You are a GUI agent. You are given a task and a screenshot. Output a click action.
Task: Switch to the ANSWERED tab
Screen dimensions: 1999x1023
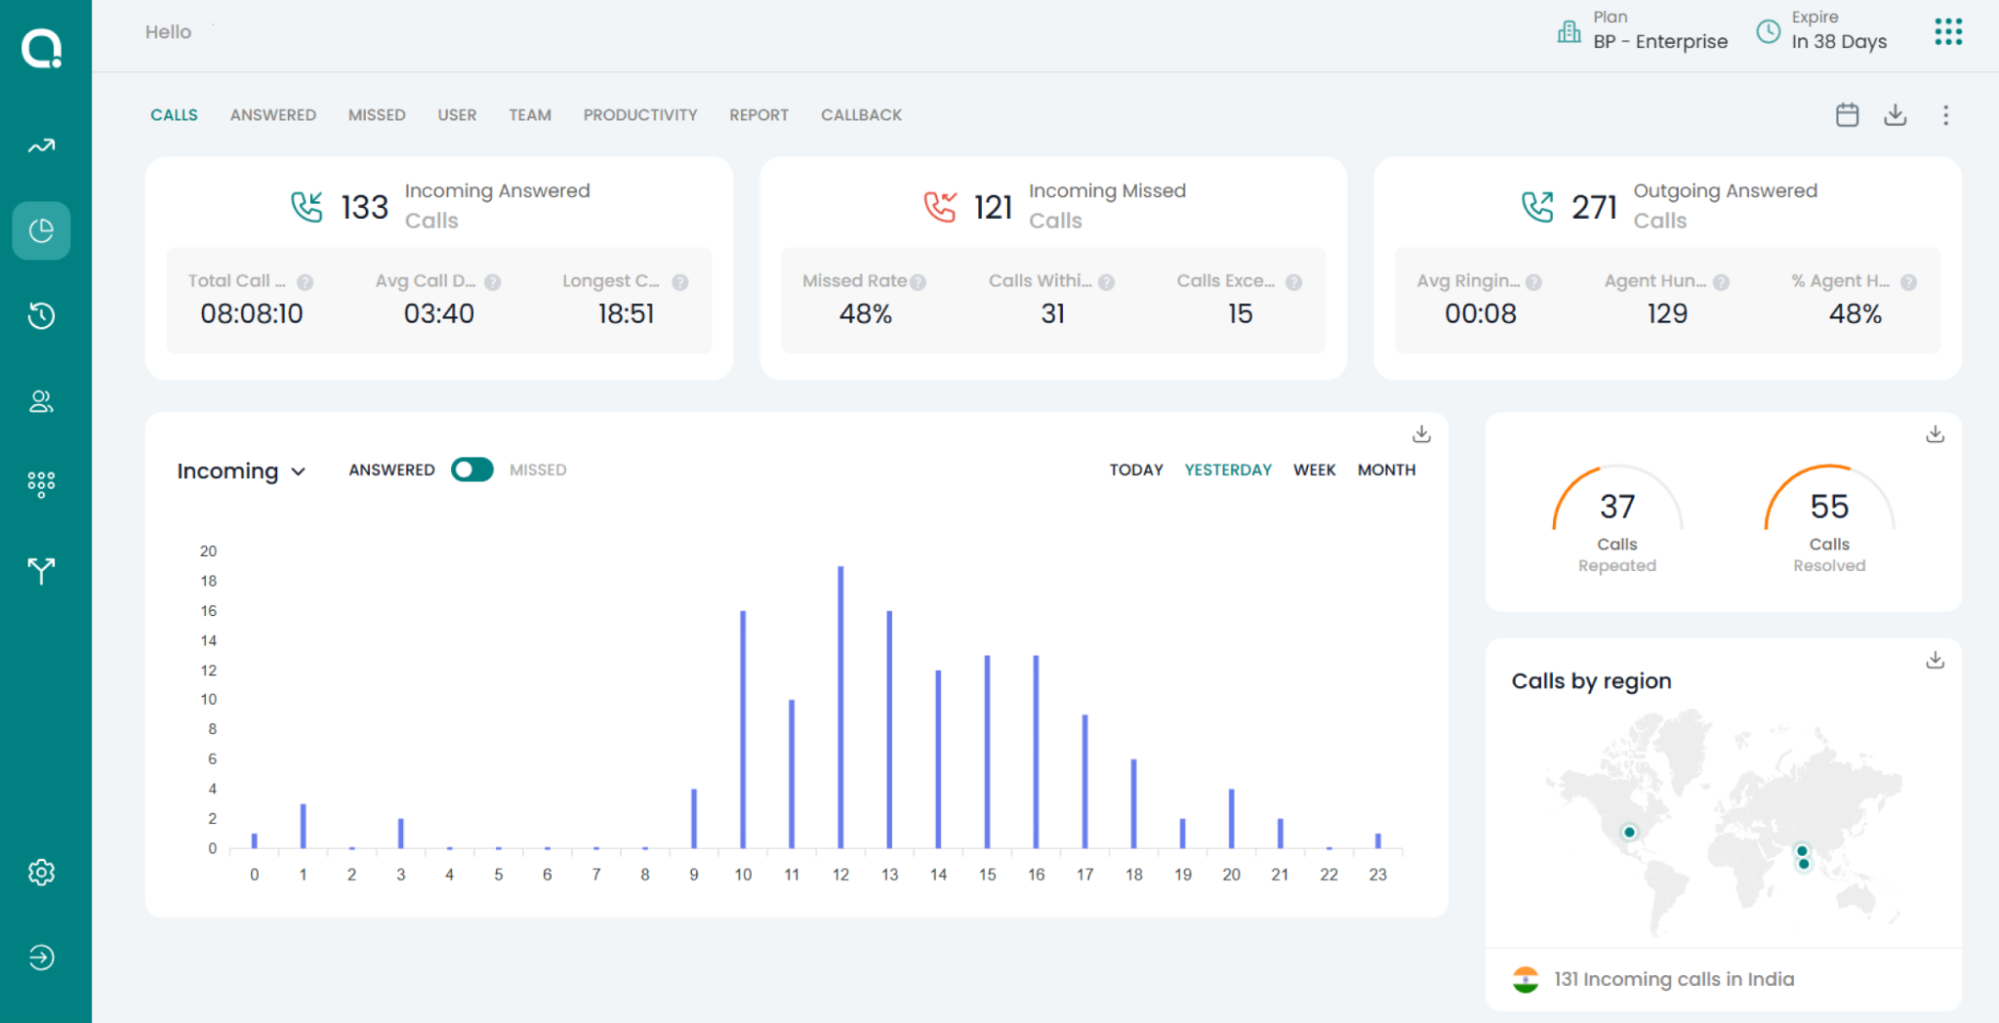pyautogui.click(x=273, y=115)
